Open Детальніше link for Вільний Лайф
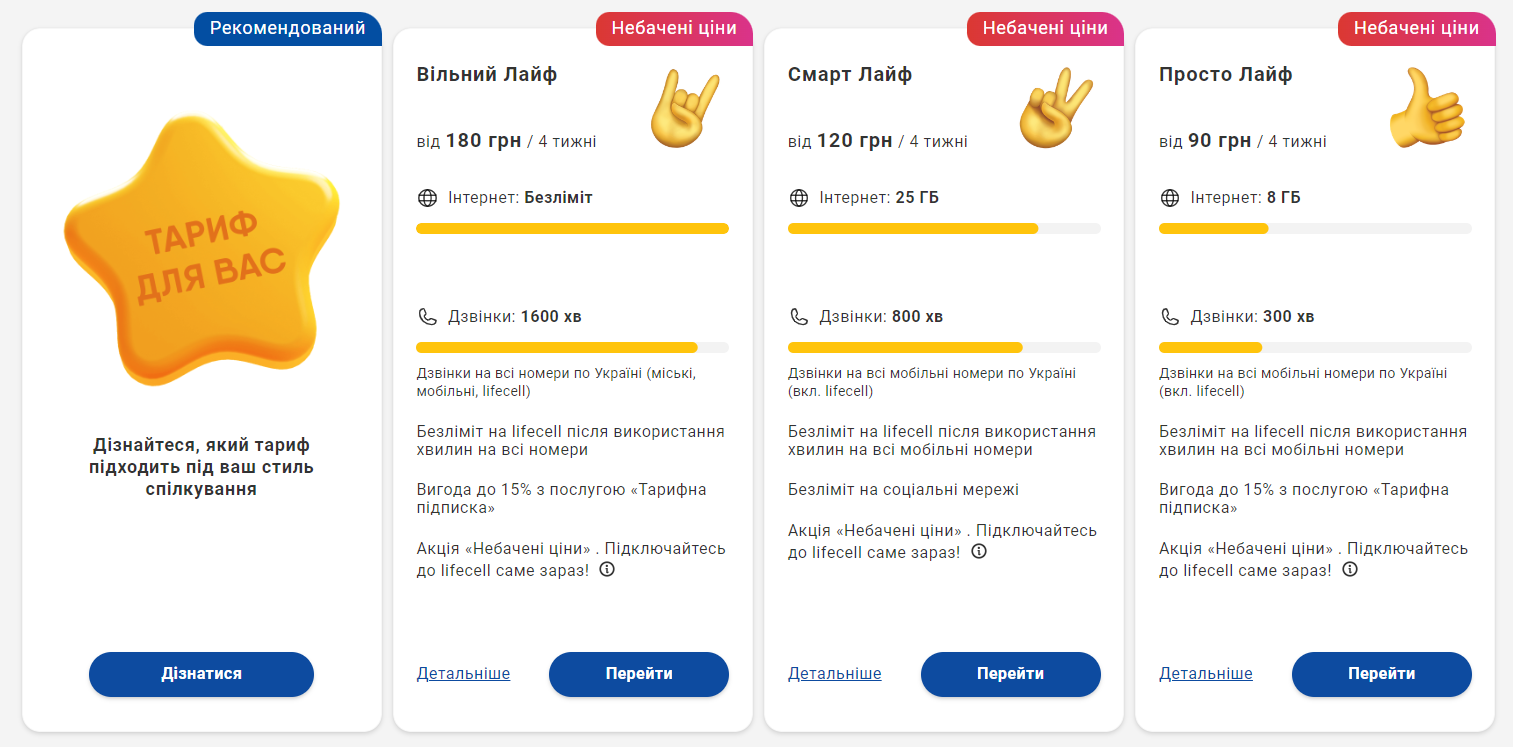1513x747 pixels. point(463,674)
